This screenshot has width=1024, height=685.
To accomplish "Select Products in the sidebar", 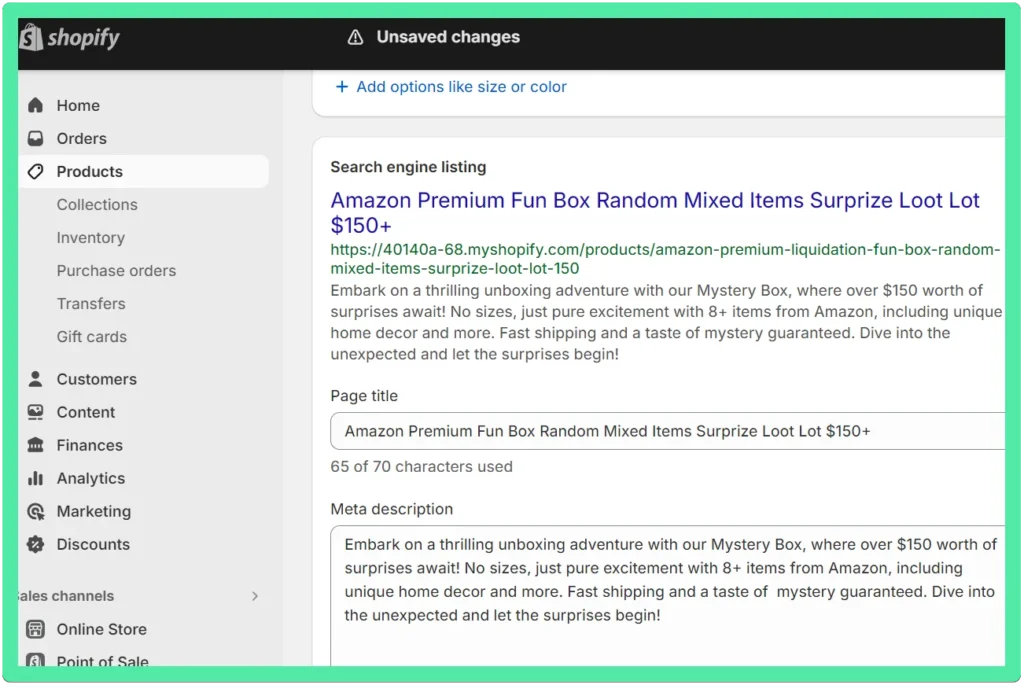I will [x=144, y=172].
